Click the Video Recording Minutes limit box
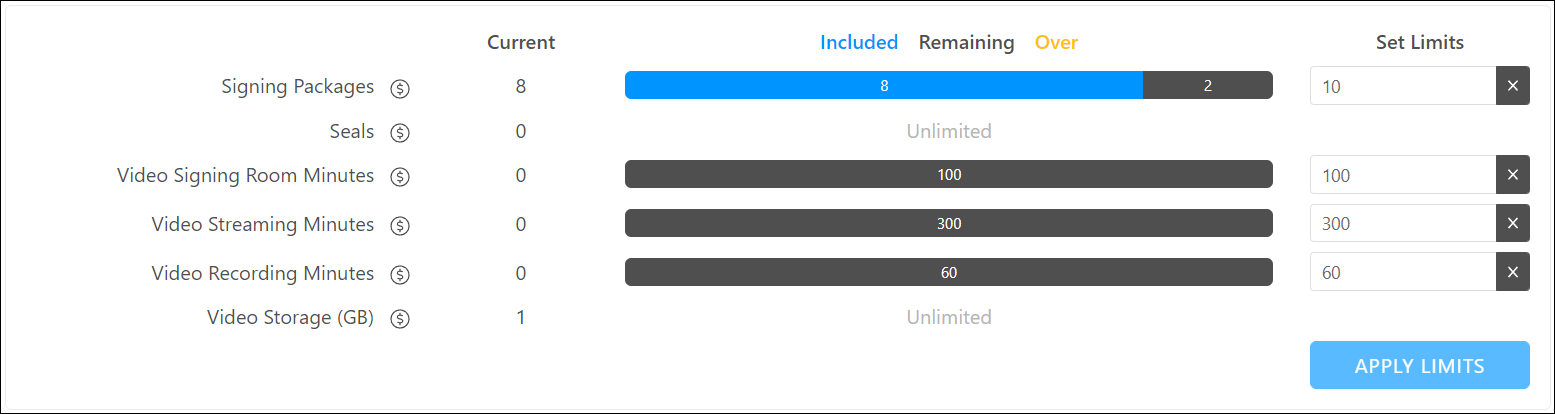The image size is (1555, 414). point(1403,272)
